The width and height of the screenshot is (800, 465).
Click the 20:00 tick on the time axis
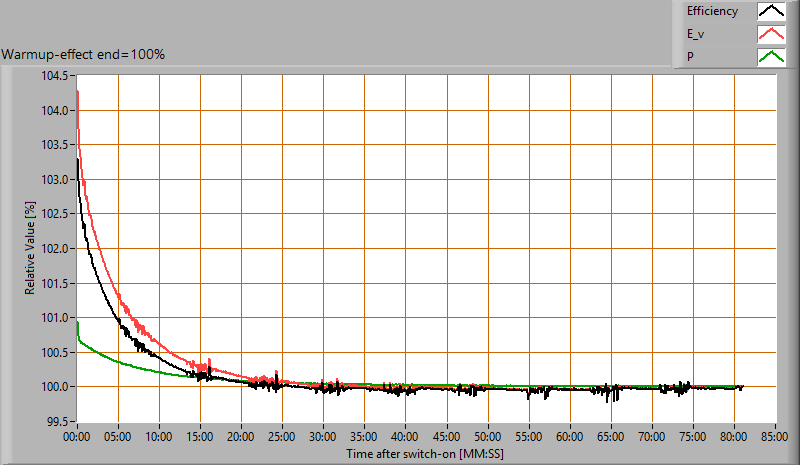click(x=241, y=437)
